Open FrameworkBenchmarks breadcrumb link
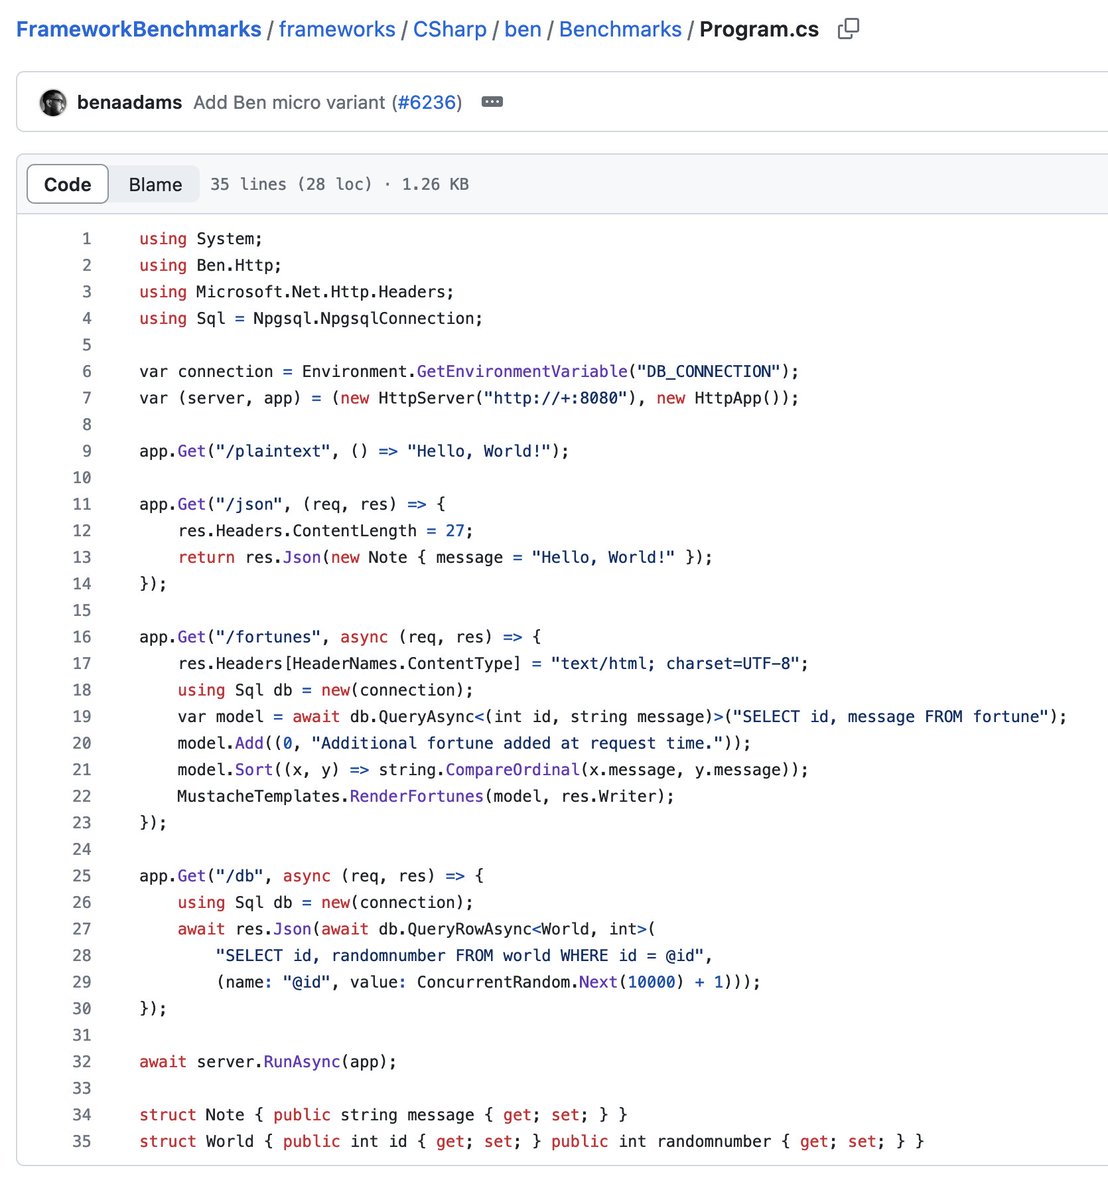 [x=139, y=29]
